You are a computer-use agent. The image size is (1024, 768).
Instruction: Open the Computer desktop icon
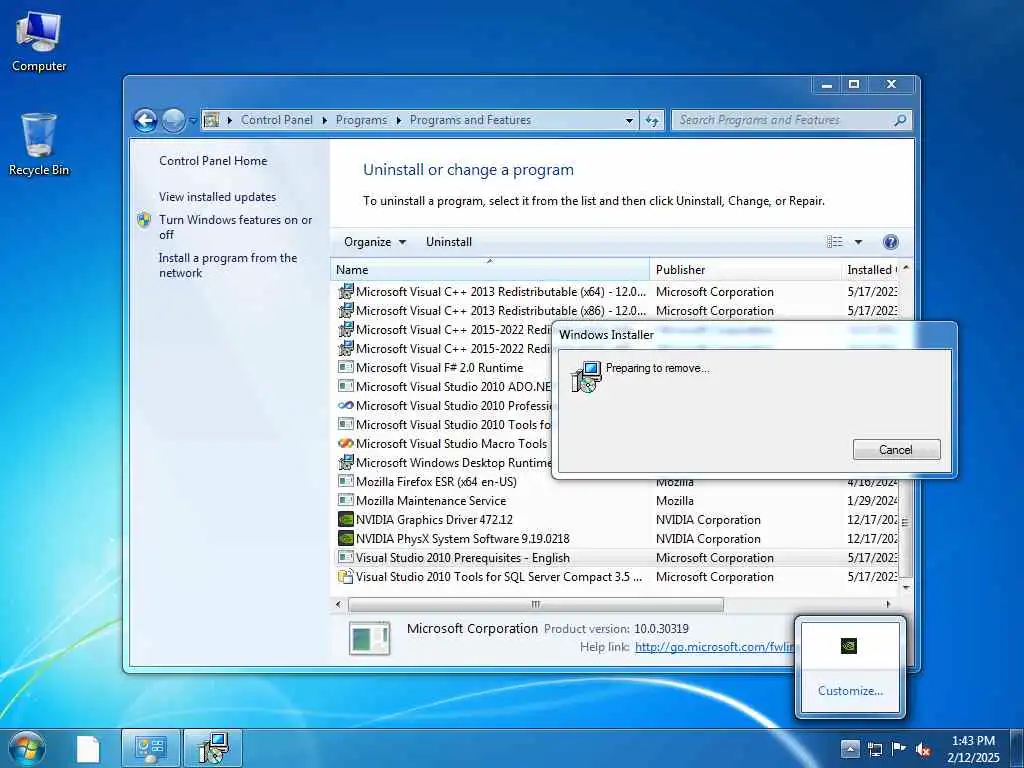(39, 42)
